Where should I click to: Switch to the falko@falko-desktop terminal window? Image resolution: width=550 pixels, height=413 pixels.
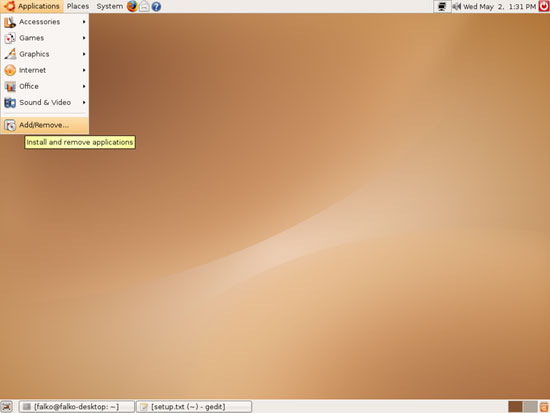[x=76, y=407]
